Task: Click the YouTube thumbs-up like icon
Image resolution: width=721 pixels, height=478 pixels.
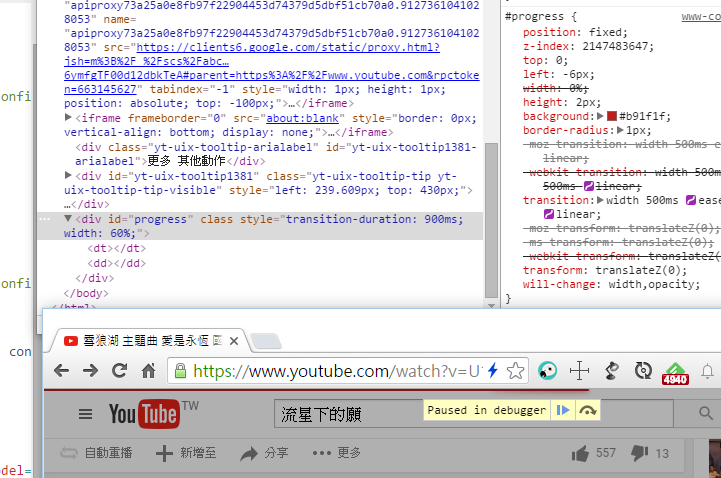Action: click(579, 454)
